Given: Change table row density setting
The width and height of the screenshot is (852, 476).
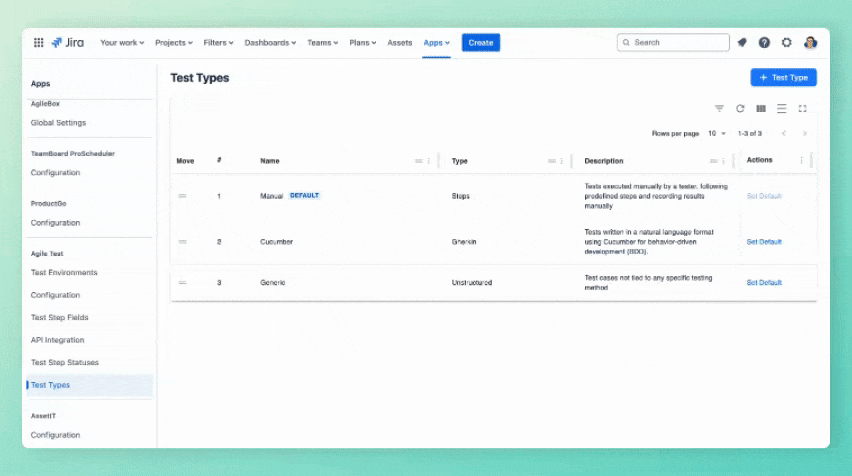Looking at the screenshot, I should click(782, 108).
